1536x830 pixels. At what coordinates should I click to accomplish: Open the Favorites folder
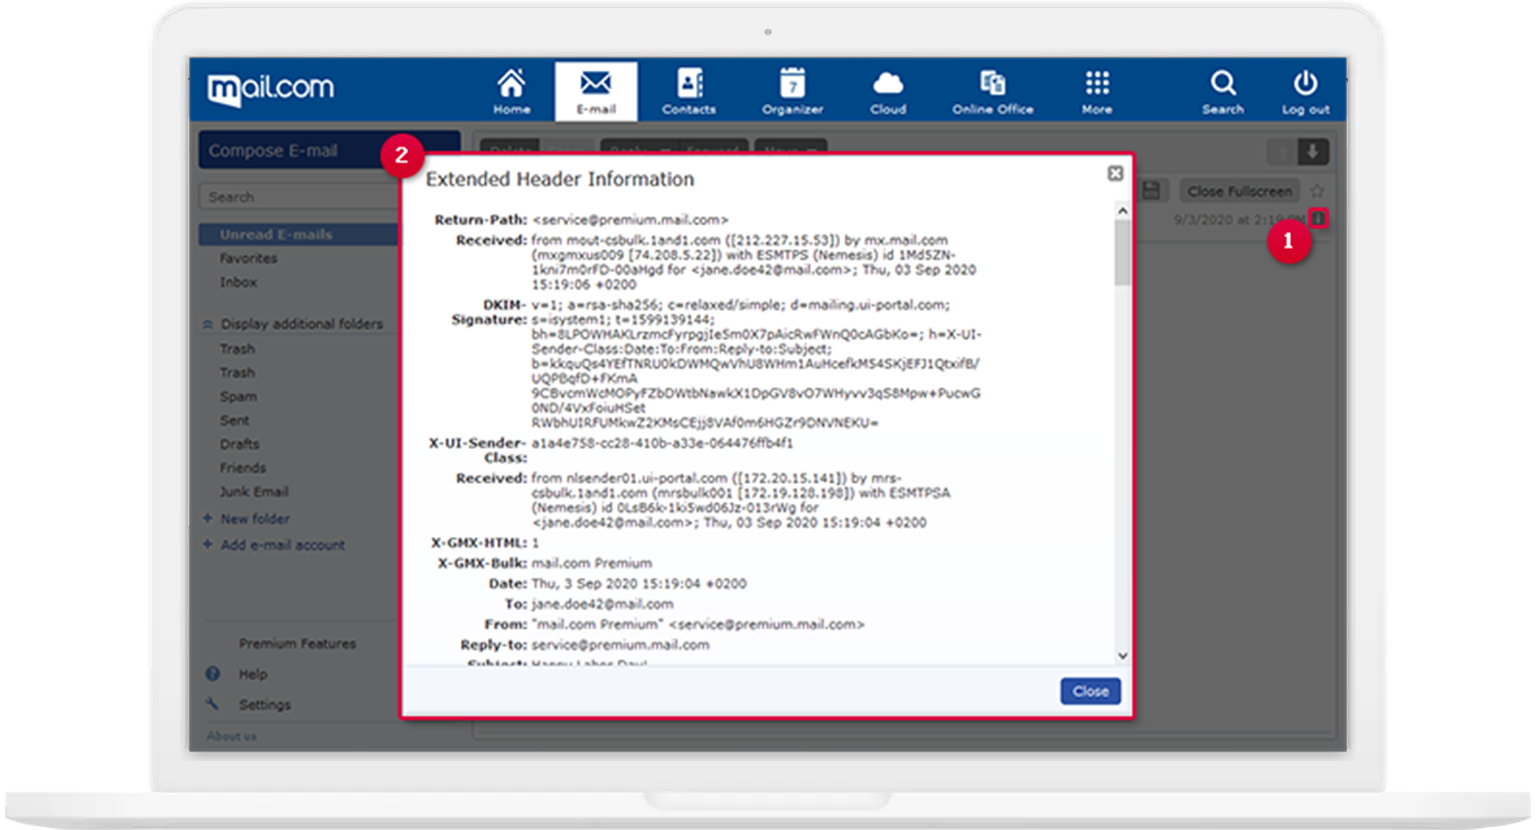click(248, 258)
